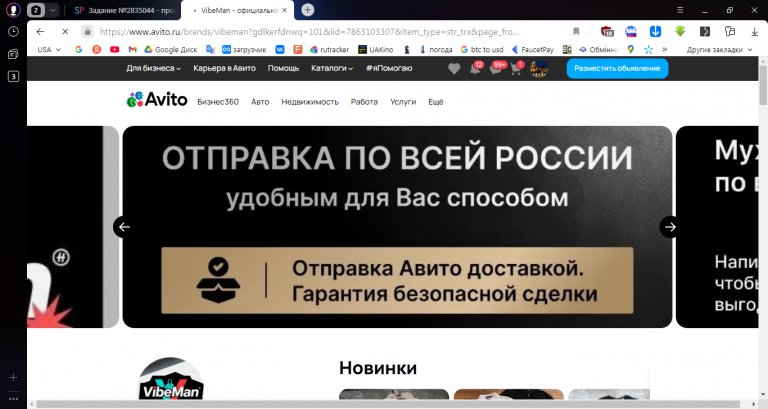Click the Отправка по всей России banner
Image resolution: width=768 pixels, height=409 pixels.
[x=397, y=227]
